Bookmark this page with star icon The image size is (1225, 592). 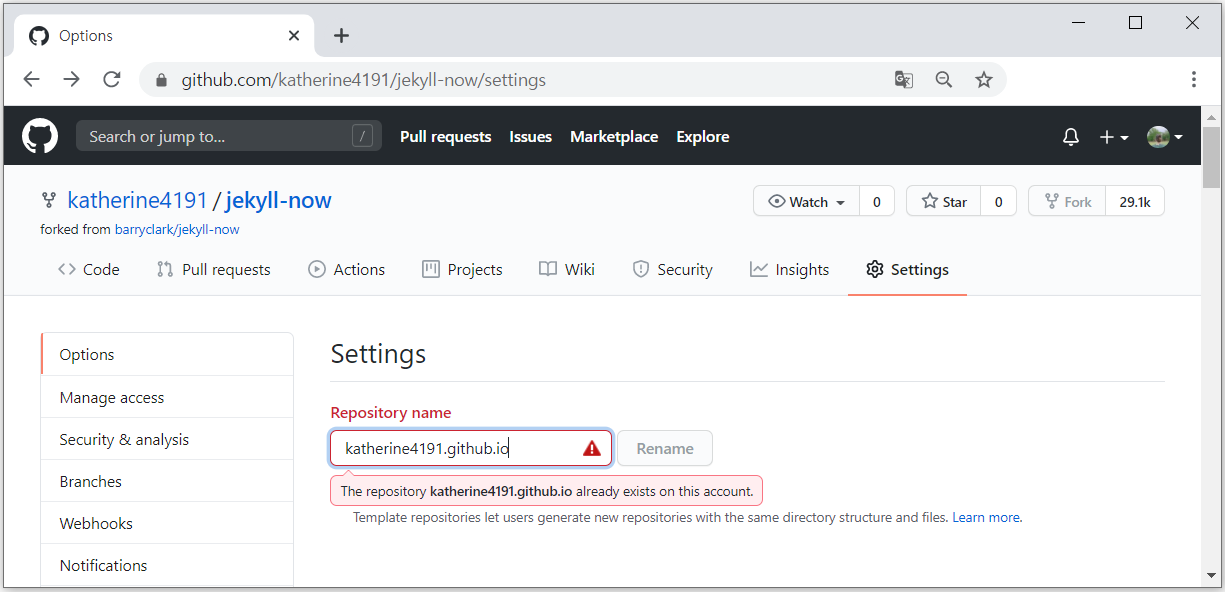[x=984, y=80]
